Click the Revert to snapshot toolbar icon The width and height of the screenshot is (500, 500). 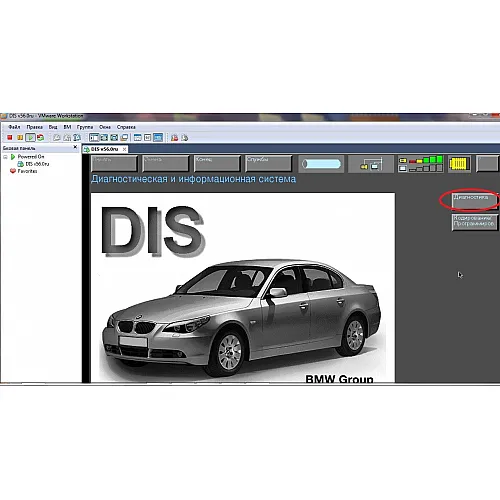coord(67,137)
